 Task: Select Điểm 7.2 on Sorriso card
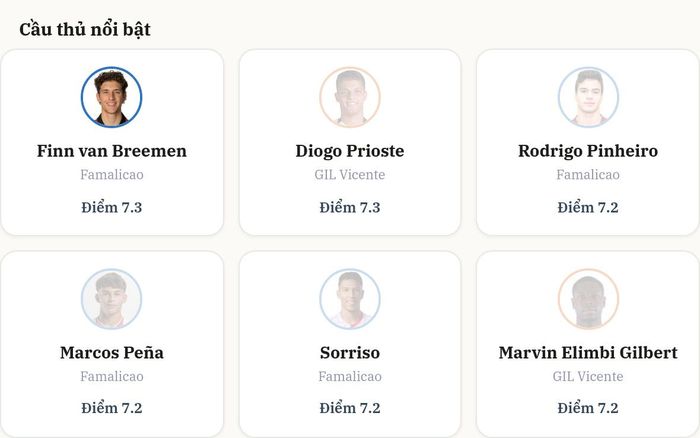350,408
